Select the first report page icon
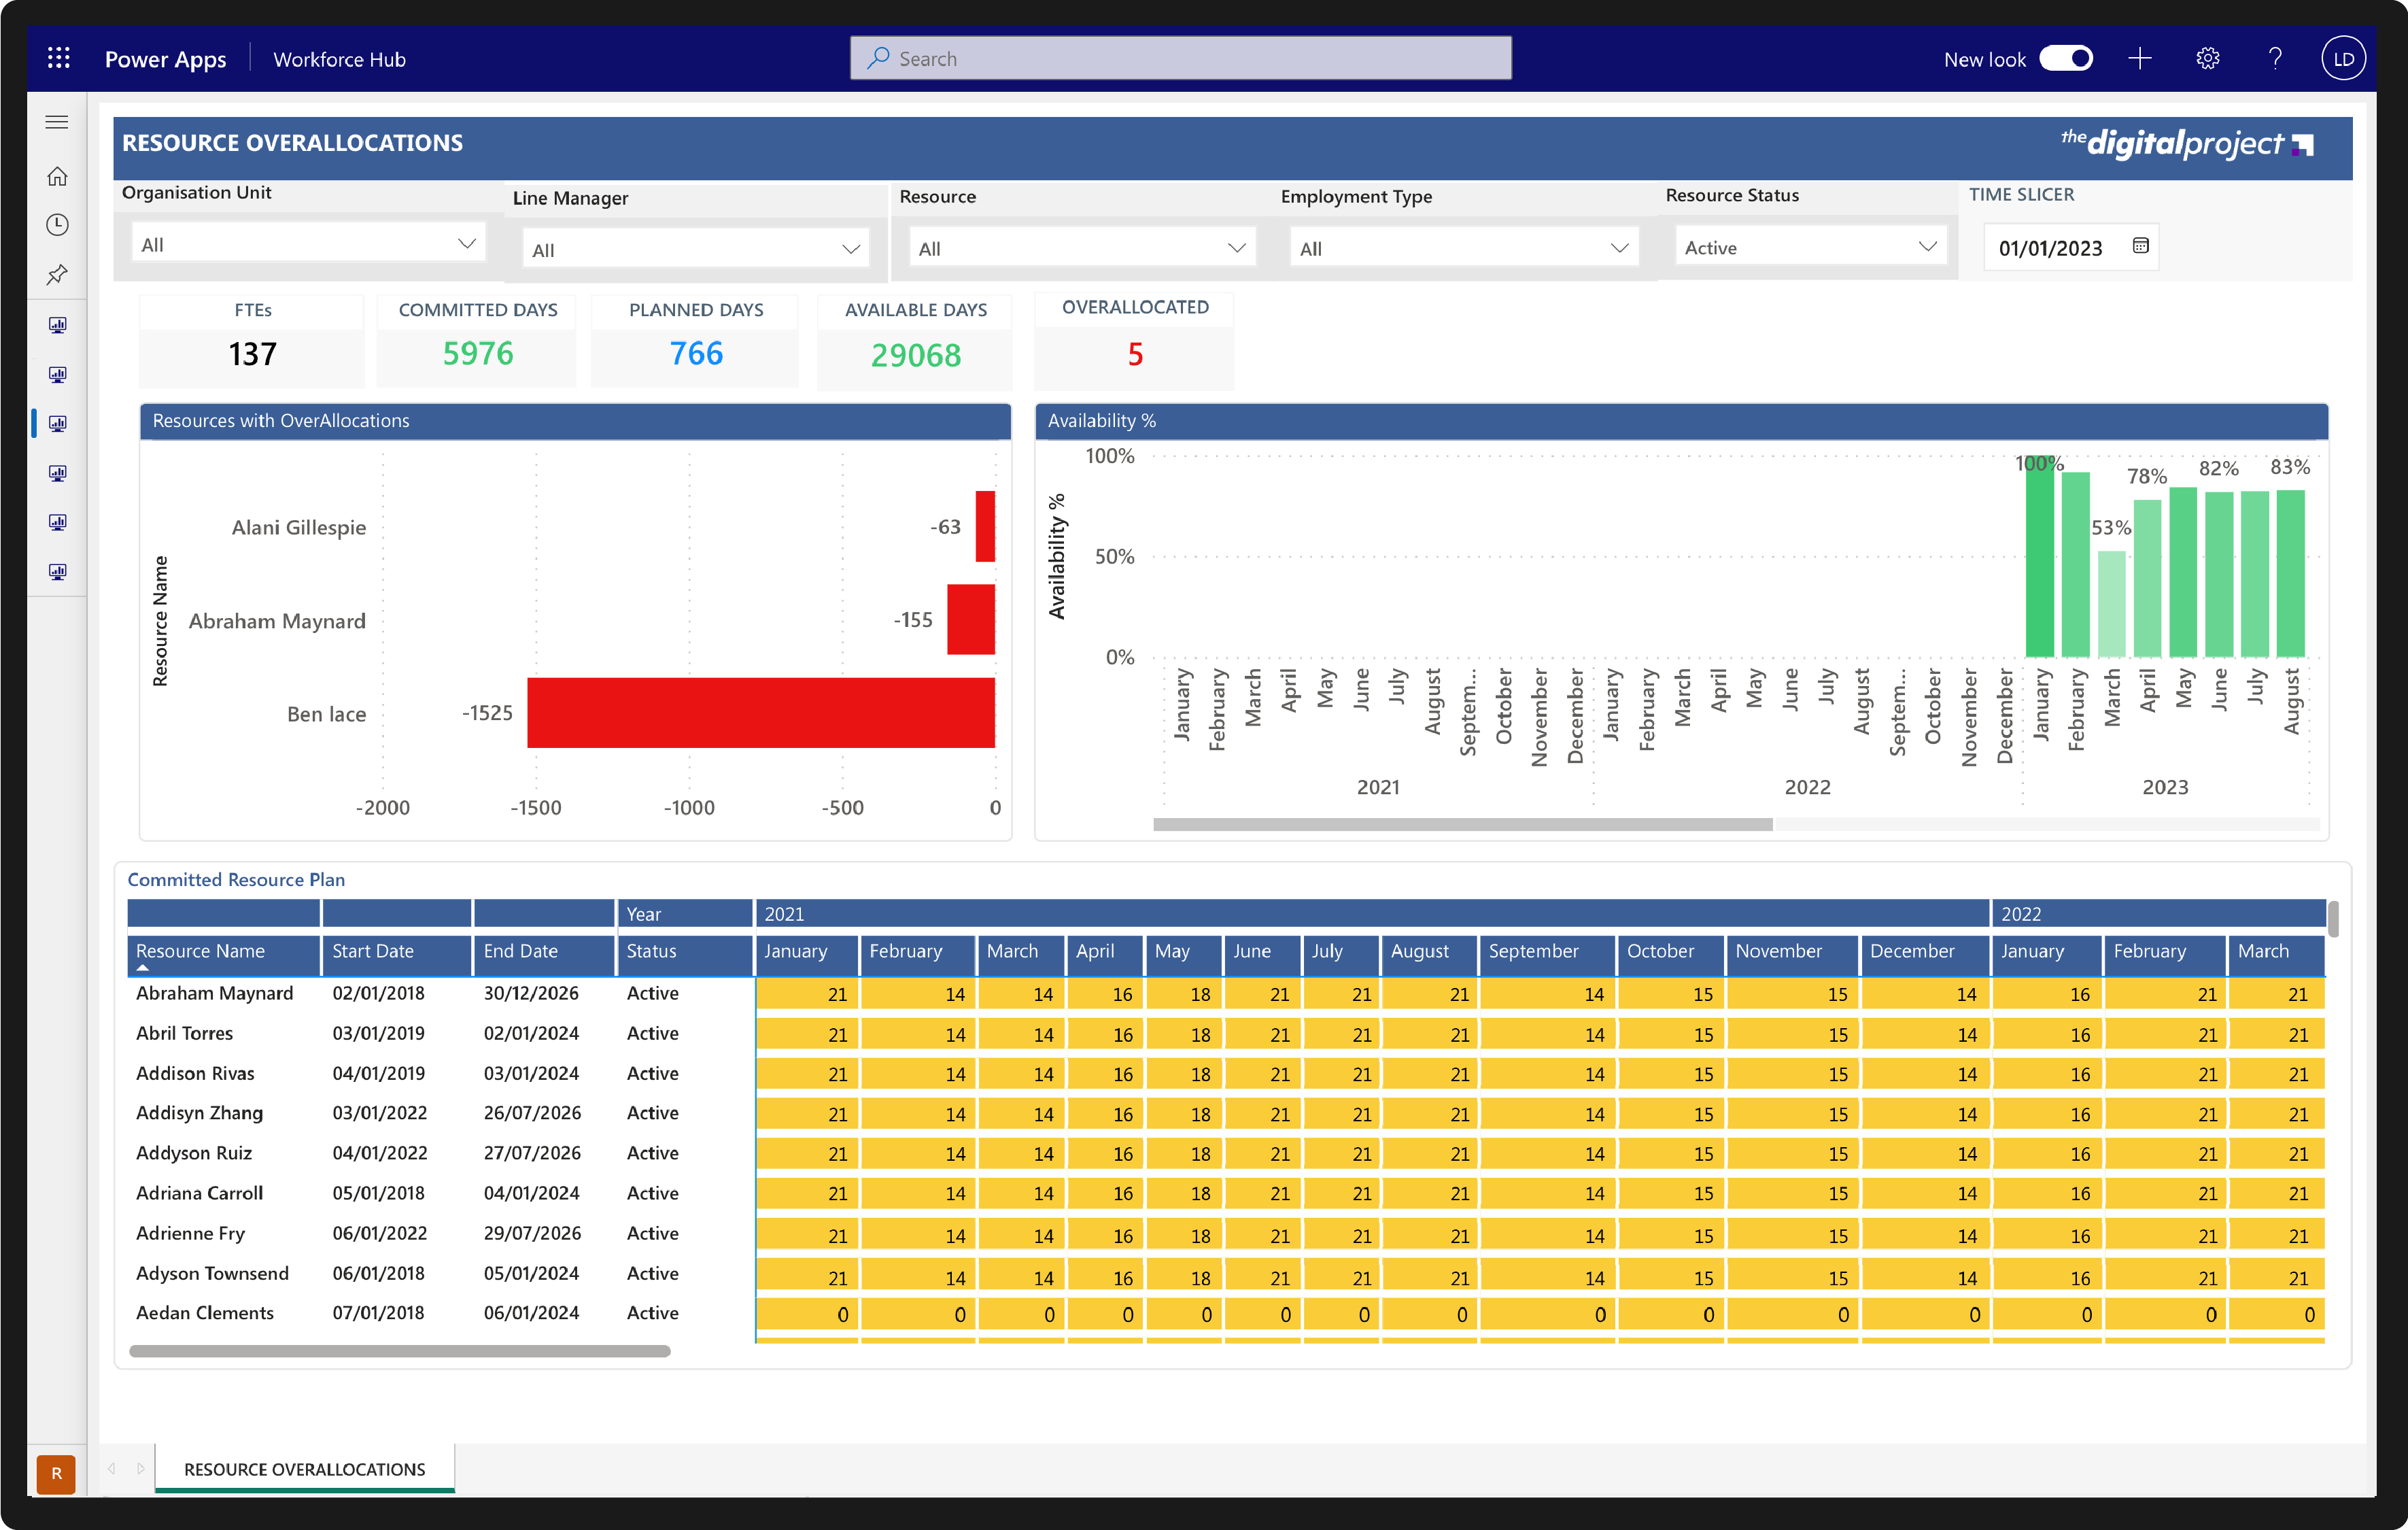 point(57,325)
